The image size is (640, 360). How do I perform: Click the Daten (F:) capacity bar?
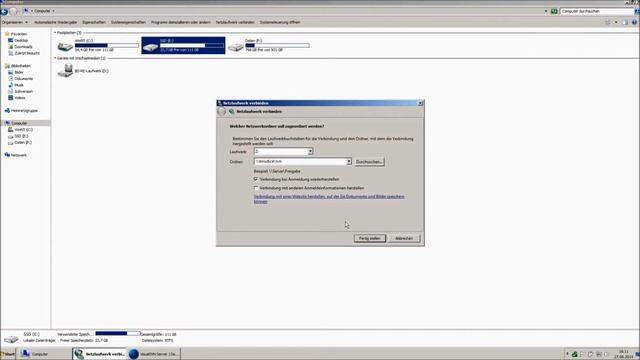point(277,45)
